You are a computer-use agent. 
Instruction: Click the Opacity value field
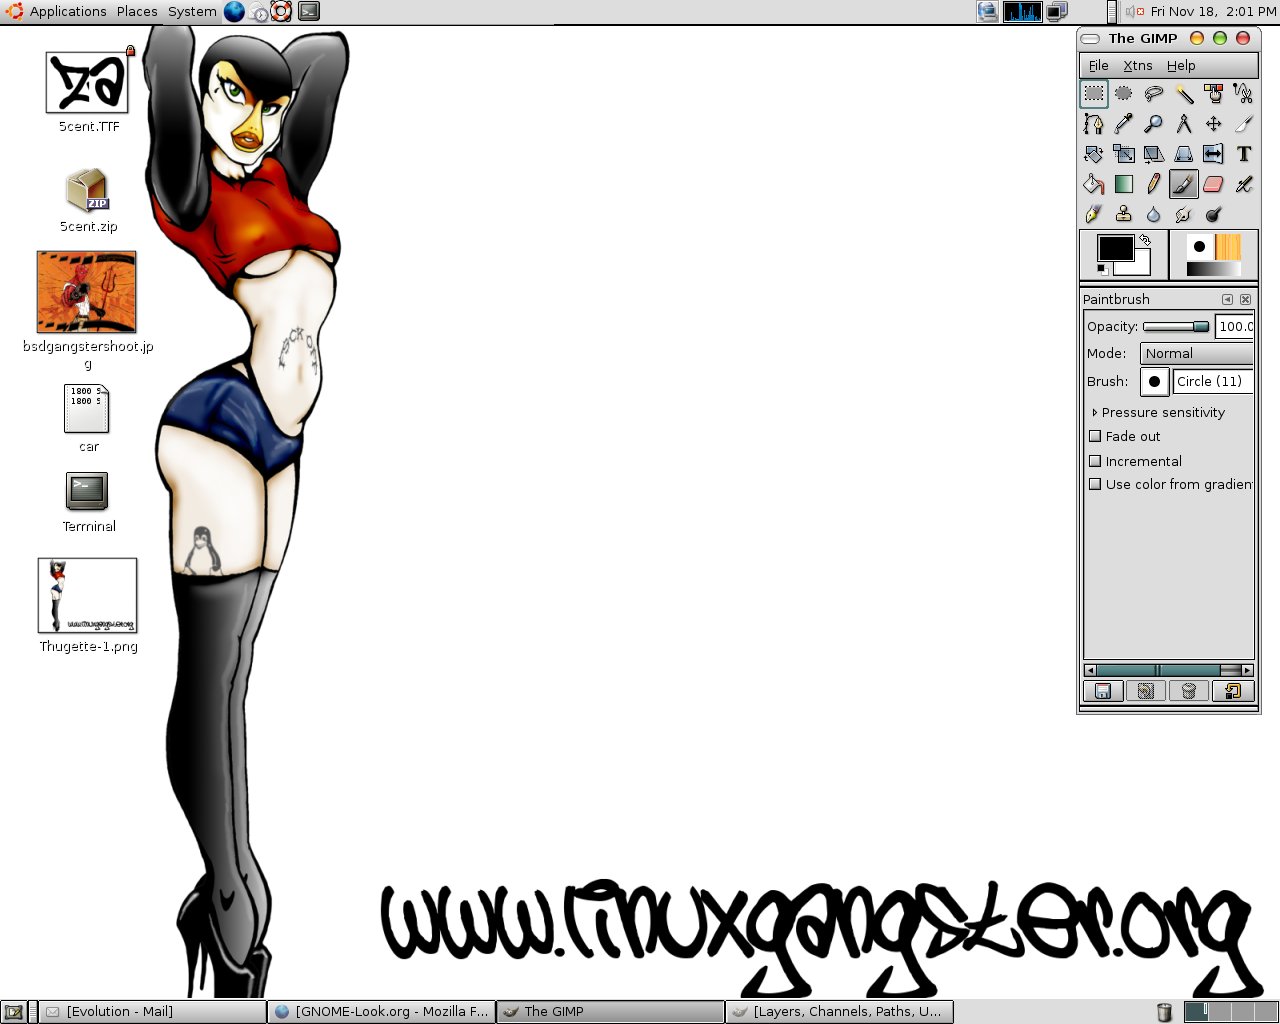click(1235, 326)
